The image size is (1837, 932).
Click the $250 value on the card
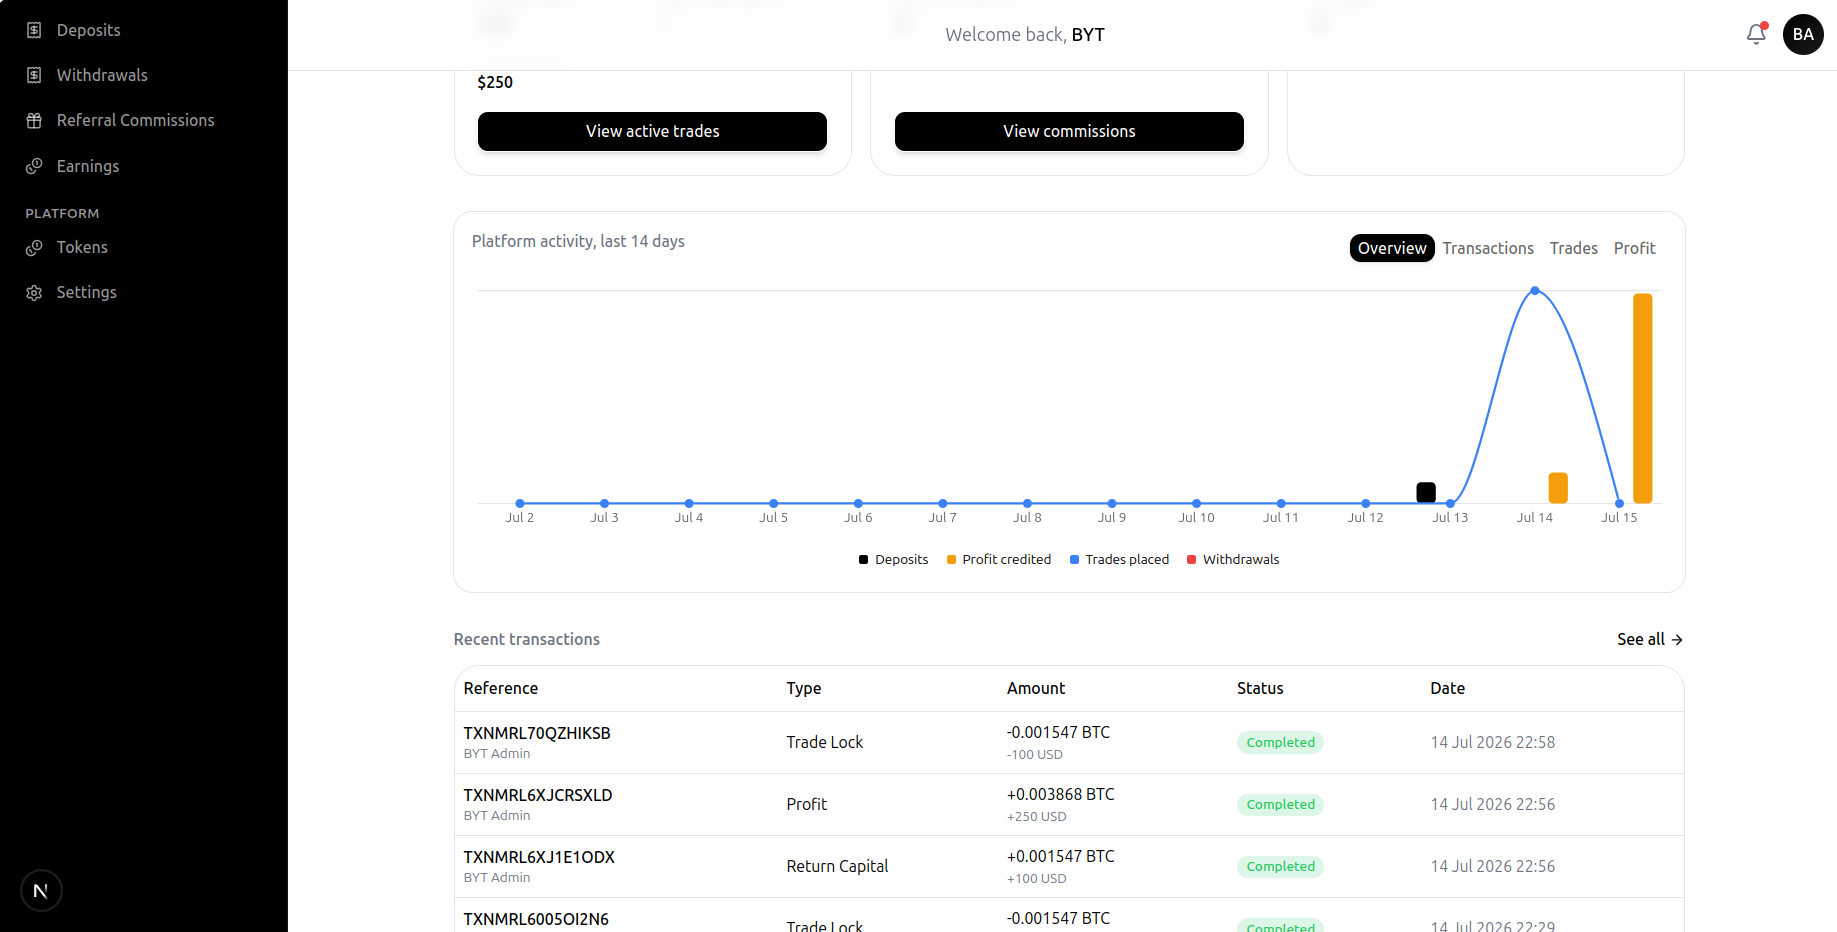(x=495, y=82)
